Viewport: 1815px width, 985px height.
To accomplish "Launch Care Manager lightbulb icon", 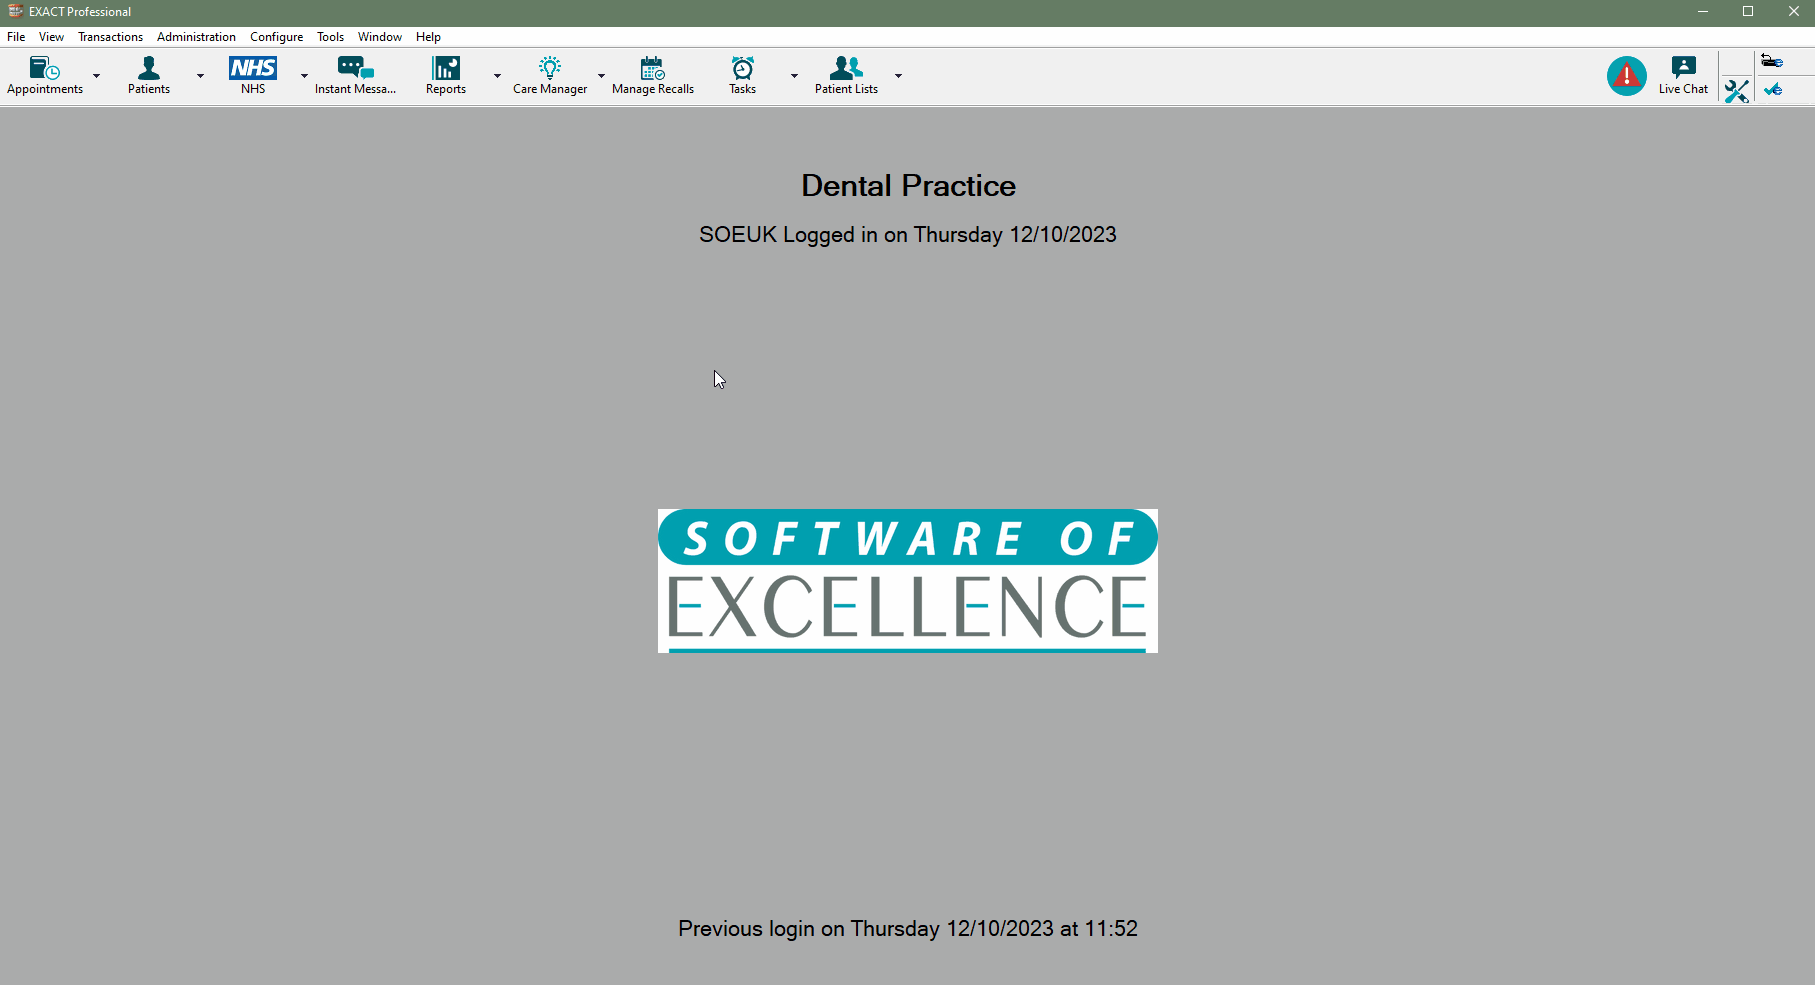I will click(550, 76).
